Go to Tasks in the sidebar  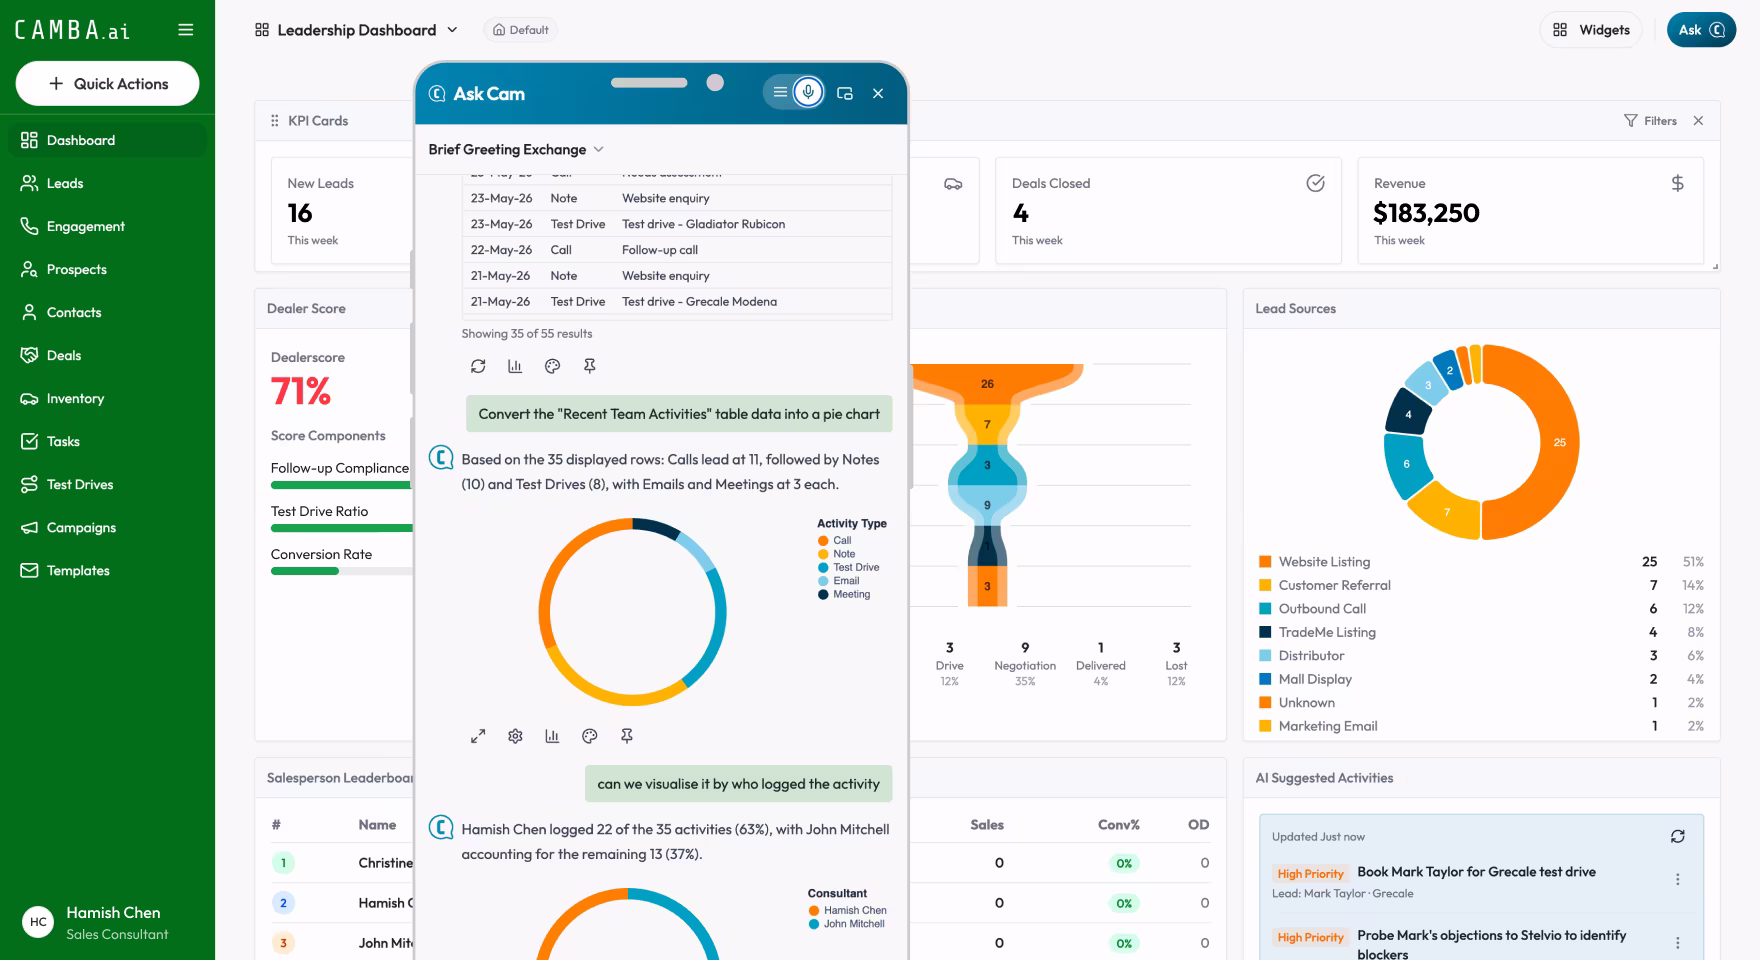tap(108, 441)
